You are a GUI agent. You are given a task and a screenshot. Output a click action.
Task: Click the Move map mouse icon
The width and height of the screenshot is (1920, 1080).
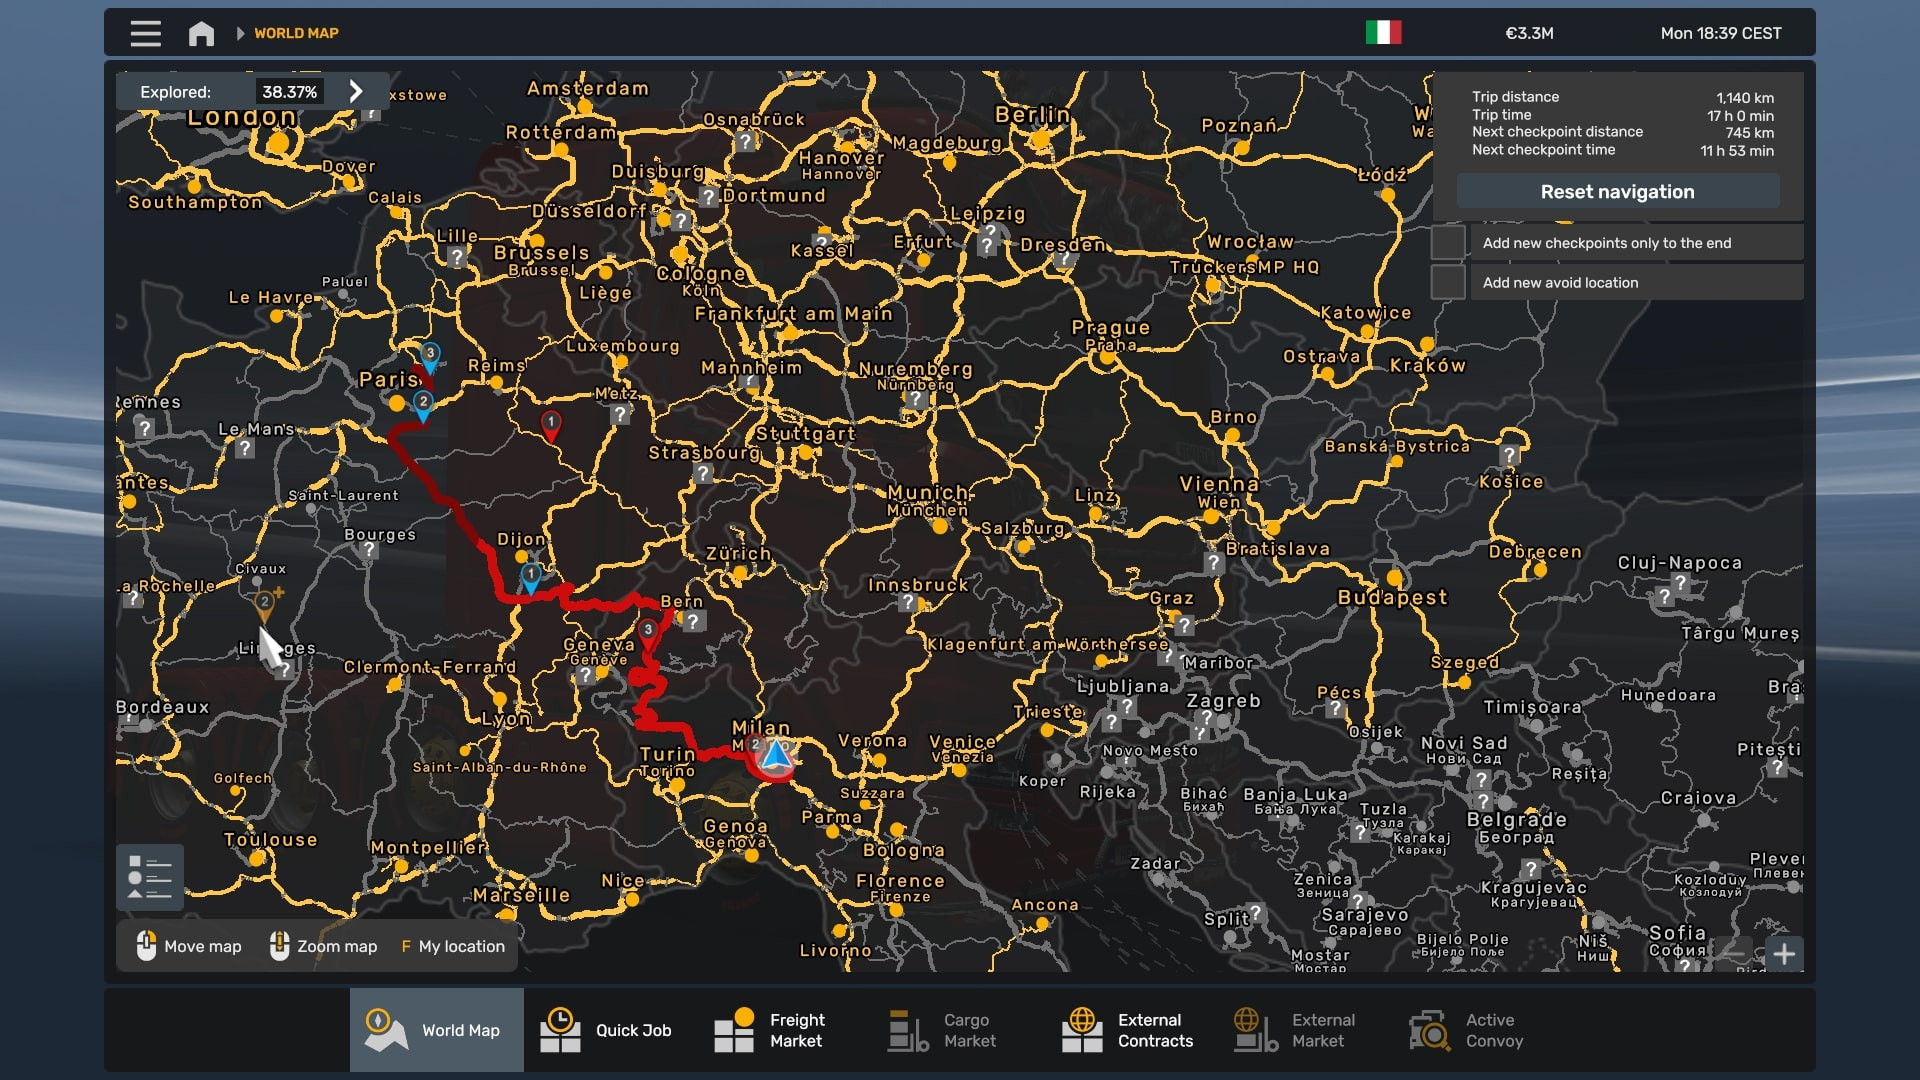coord(146,946)
